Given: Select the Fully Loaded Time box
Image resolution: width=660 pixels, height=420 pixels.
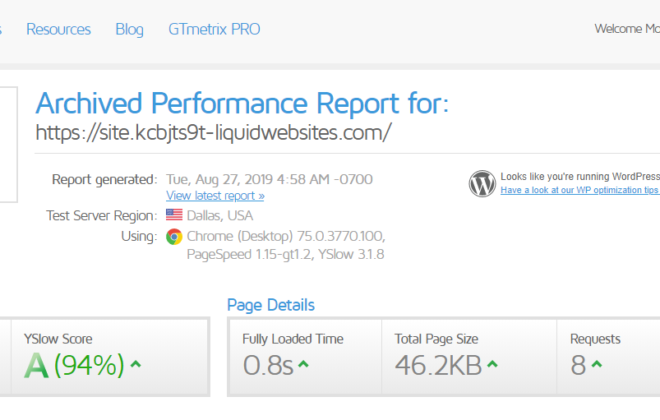Looking at the screenshot, I should (305, 357).
